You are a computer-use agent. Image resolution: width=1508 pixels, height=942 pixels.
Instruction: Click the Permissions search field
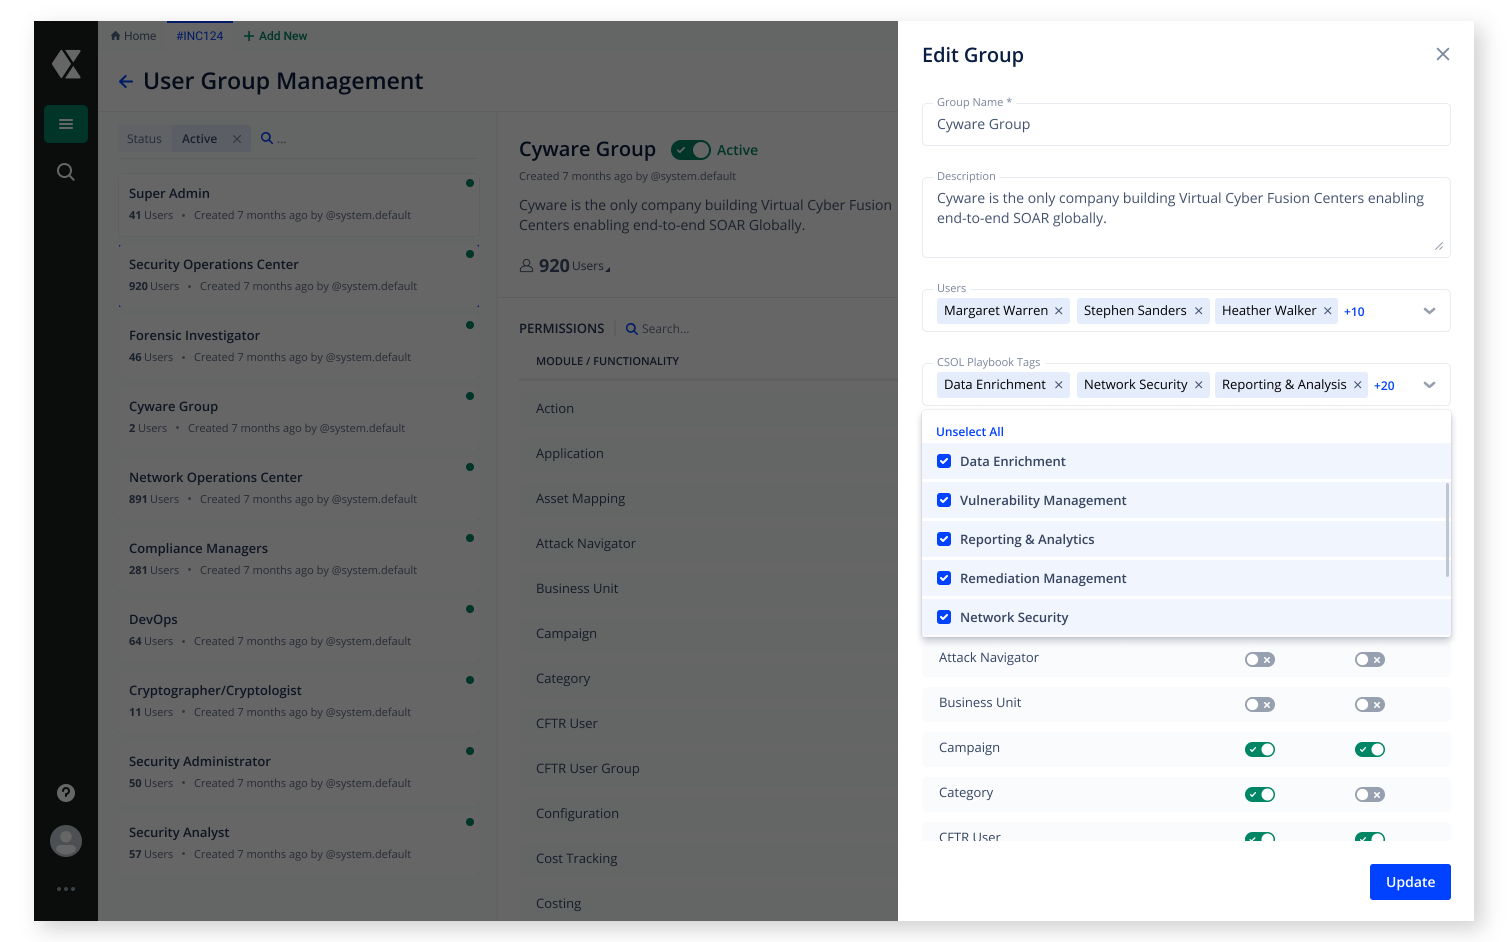click(x=665, y=329)
